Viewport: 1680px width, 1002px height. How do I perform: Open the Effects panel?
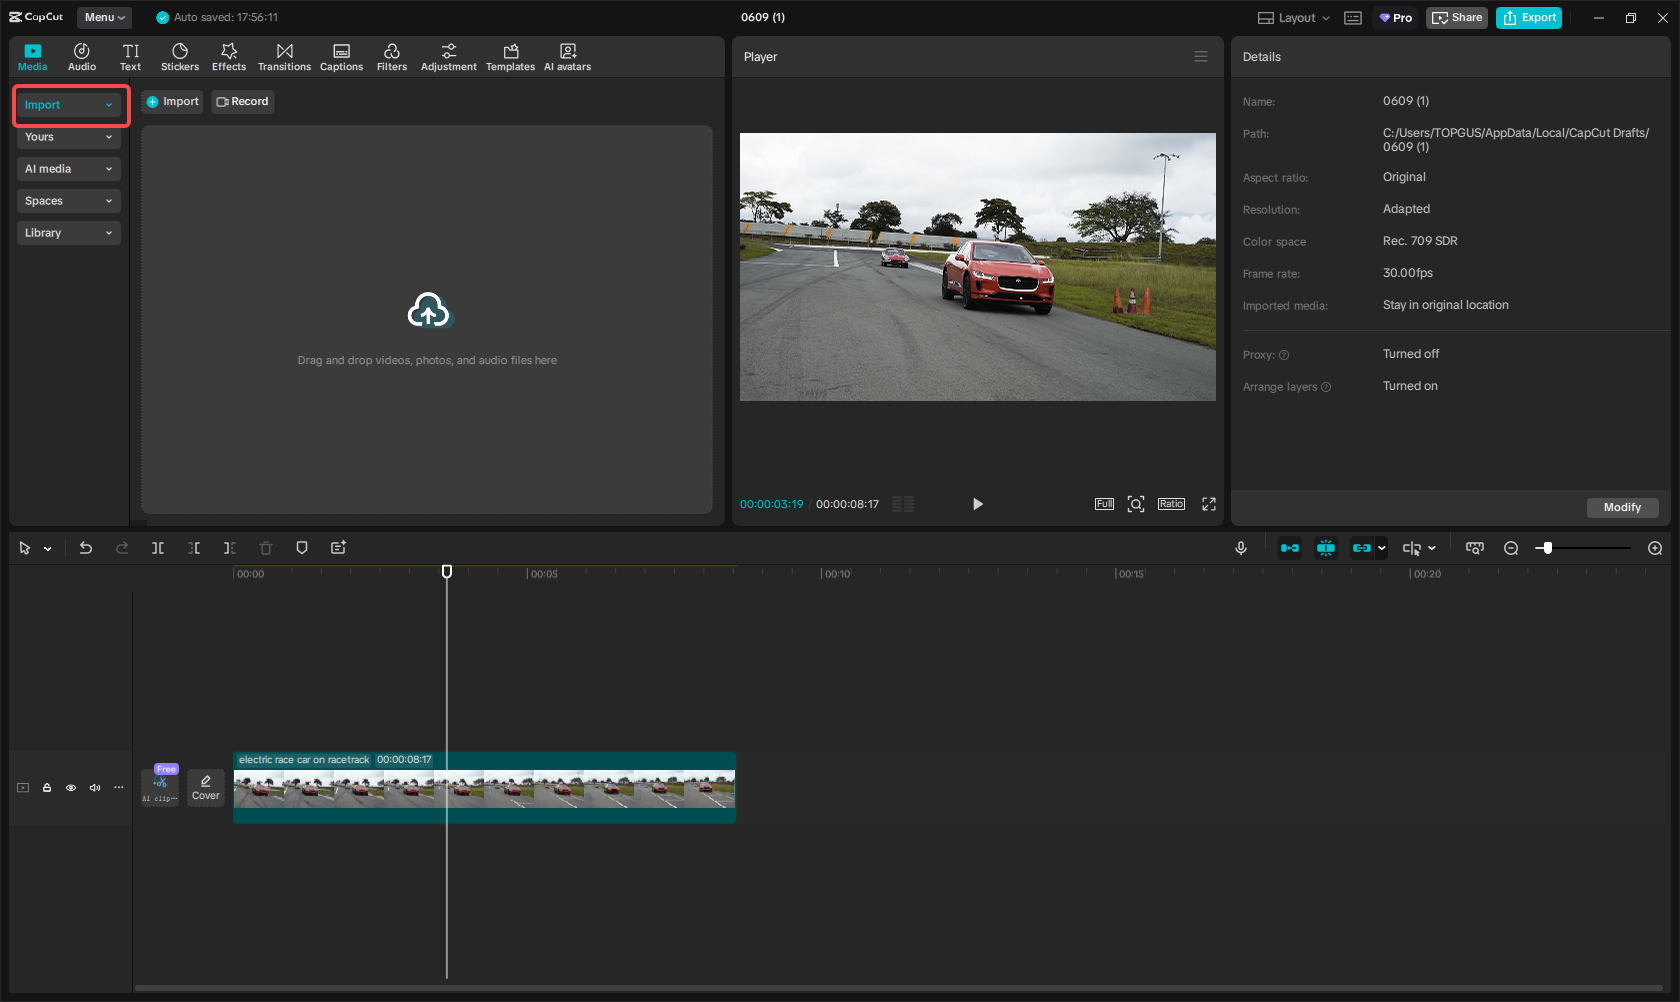[x=229, y=56]
